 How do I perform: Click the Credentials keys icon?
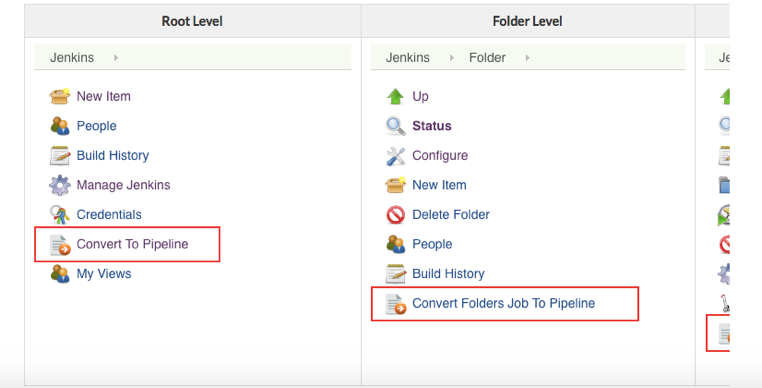point(60,215)
